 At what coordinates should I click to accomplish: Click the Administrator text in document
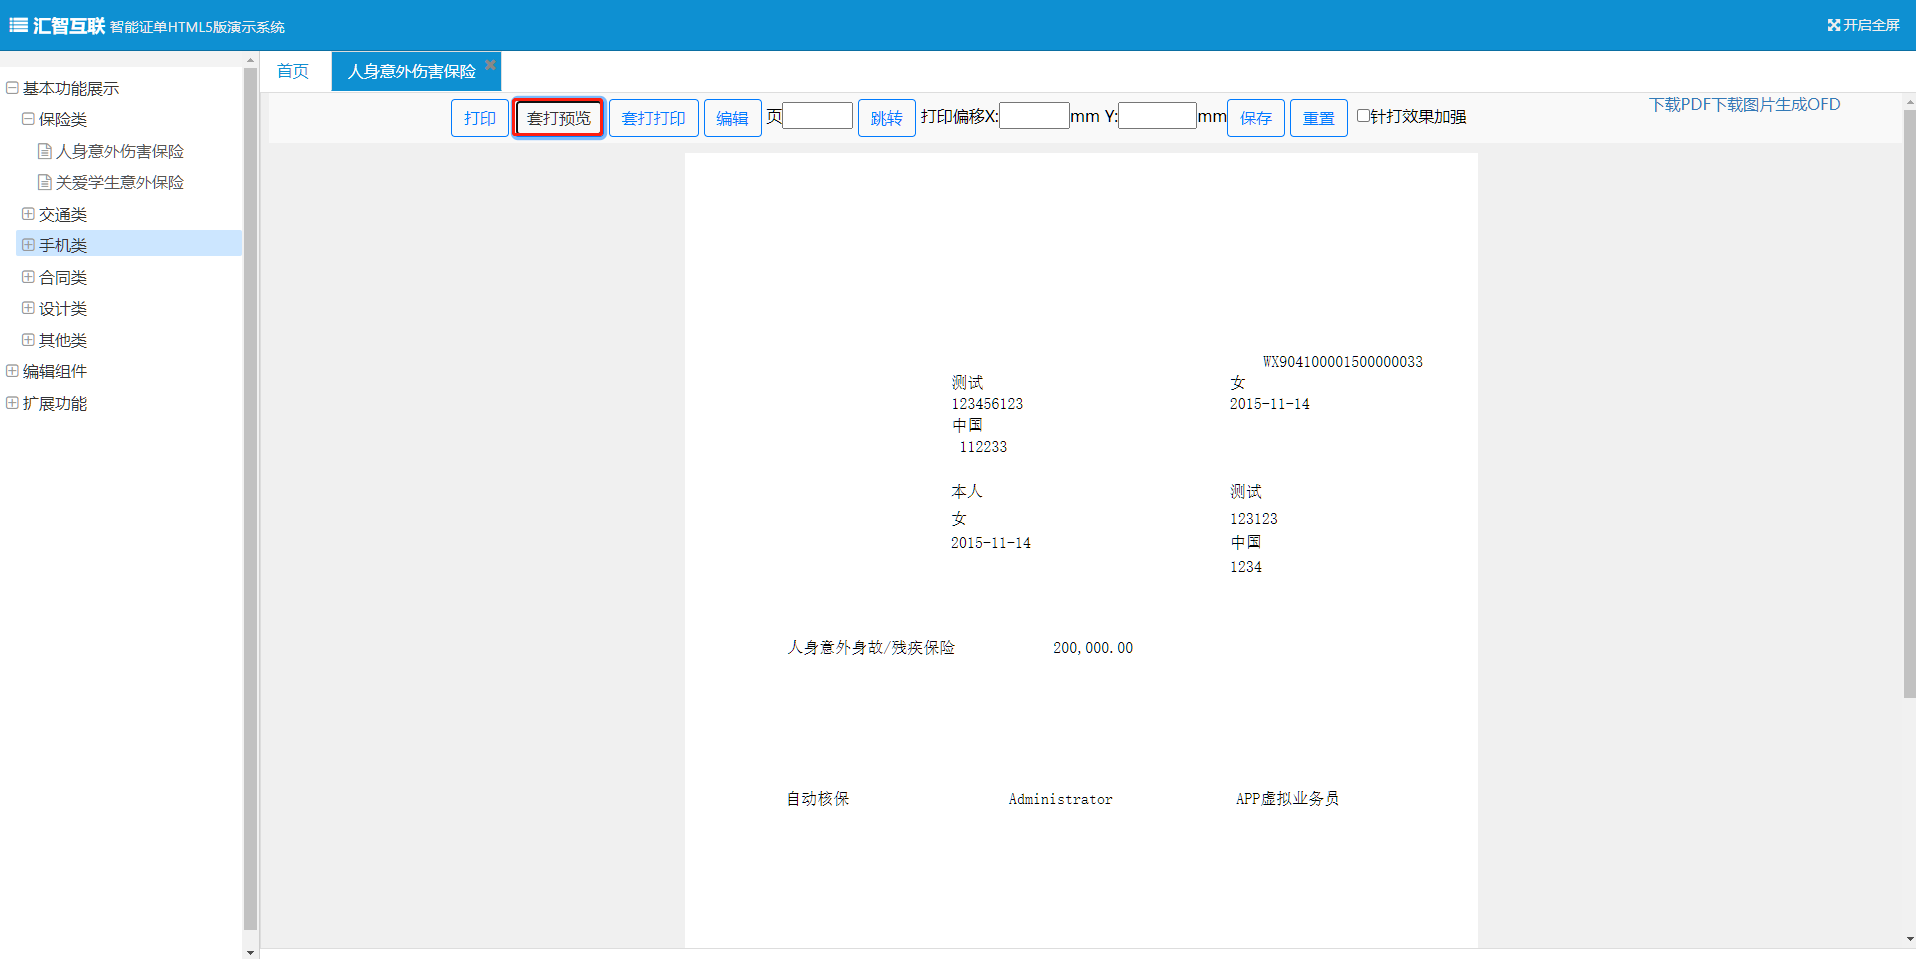[x=1061, y=799]
